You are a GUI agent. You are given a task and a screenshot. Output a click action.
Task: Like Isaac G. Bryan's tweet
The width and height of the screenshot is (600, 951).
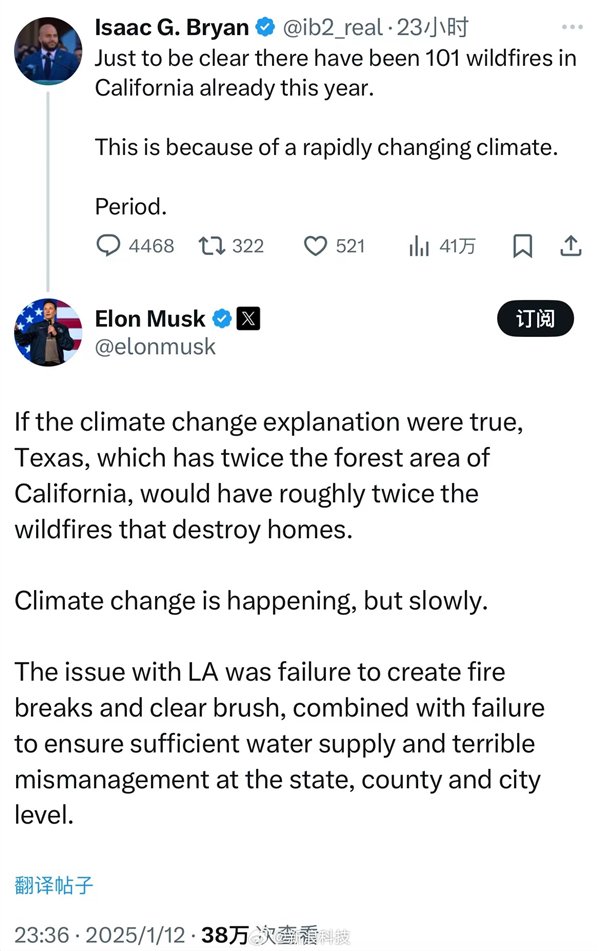[316, 245]
